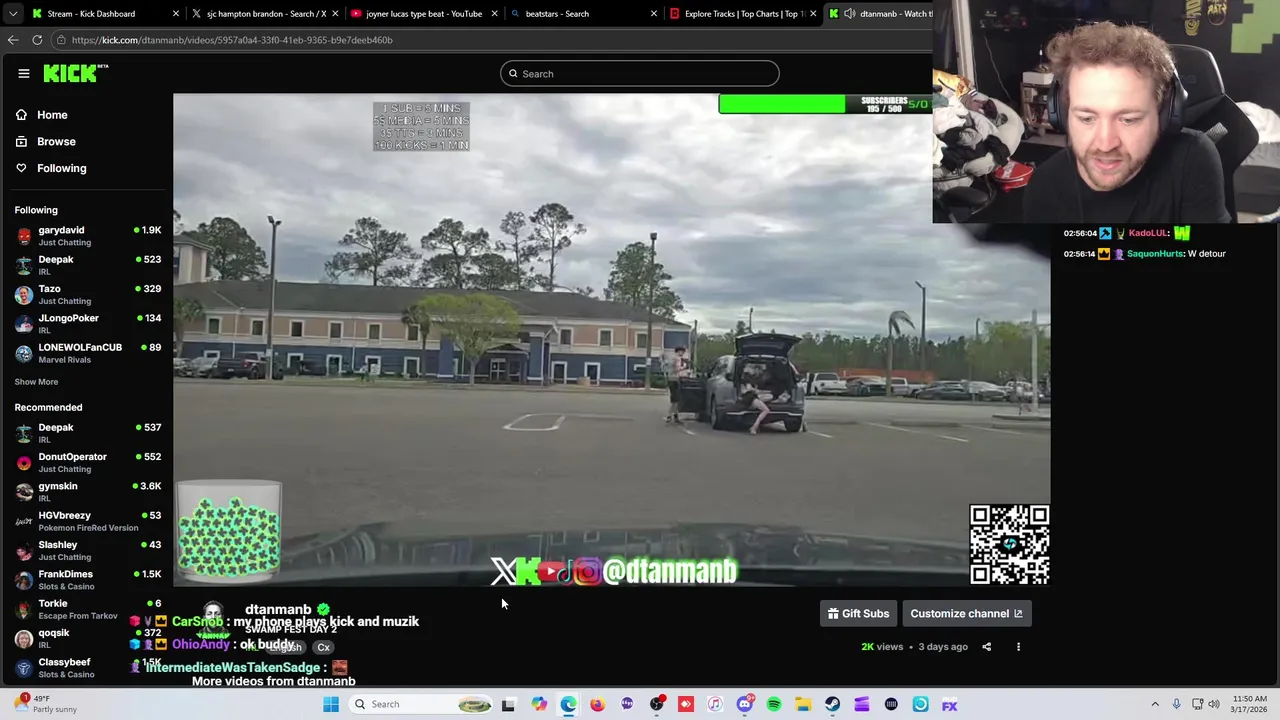Viewport: 1280px width, 720px height.
Task: Open garydavid channel in Following list
Action: click(x=88, y=236)
